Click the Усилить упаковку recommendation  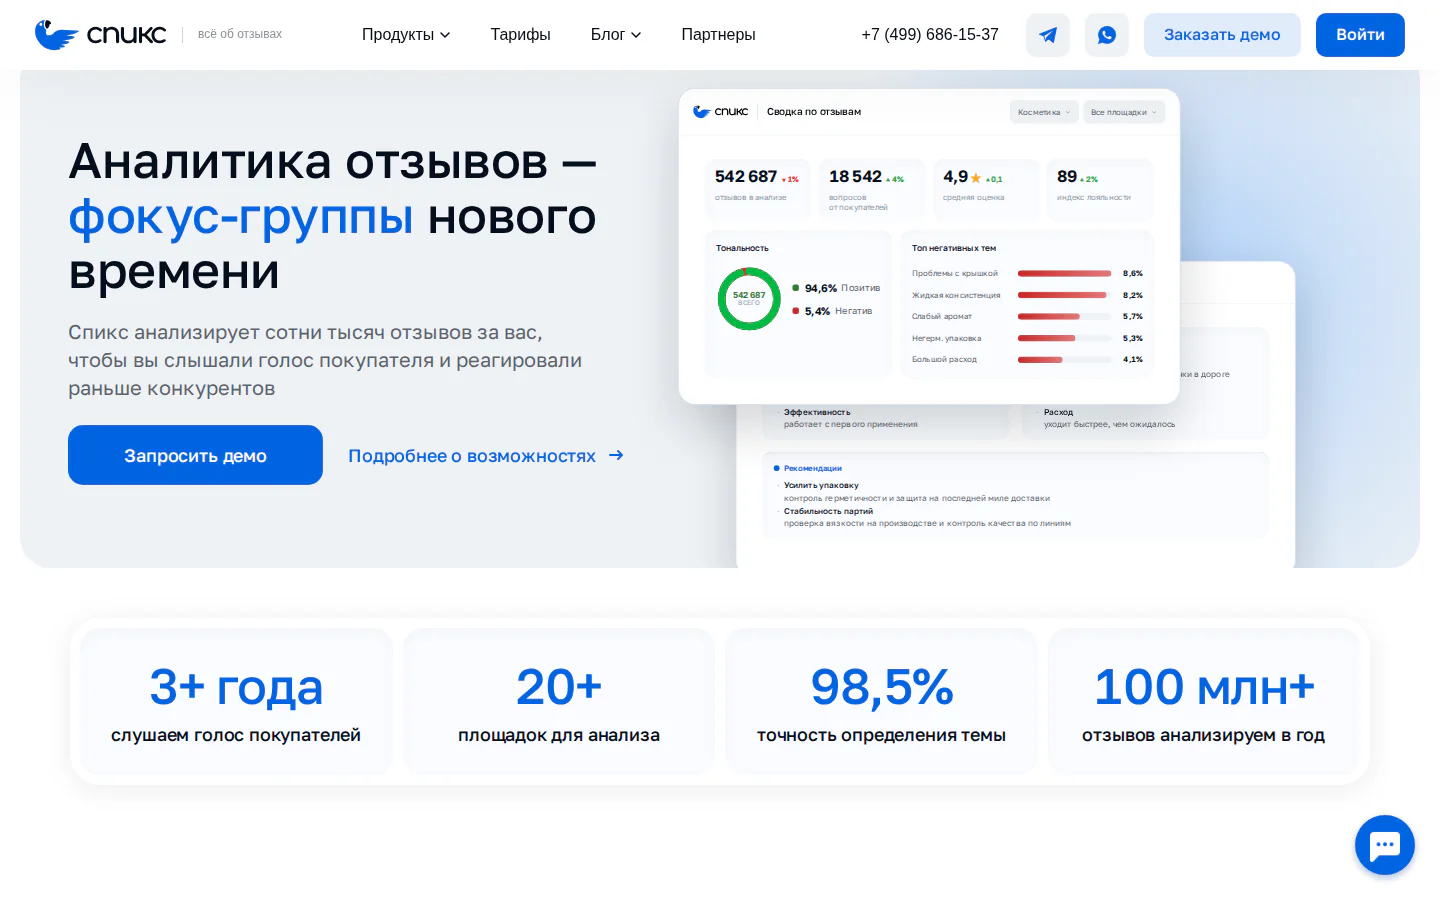coord(821,485)
